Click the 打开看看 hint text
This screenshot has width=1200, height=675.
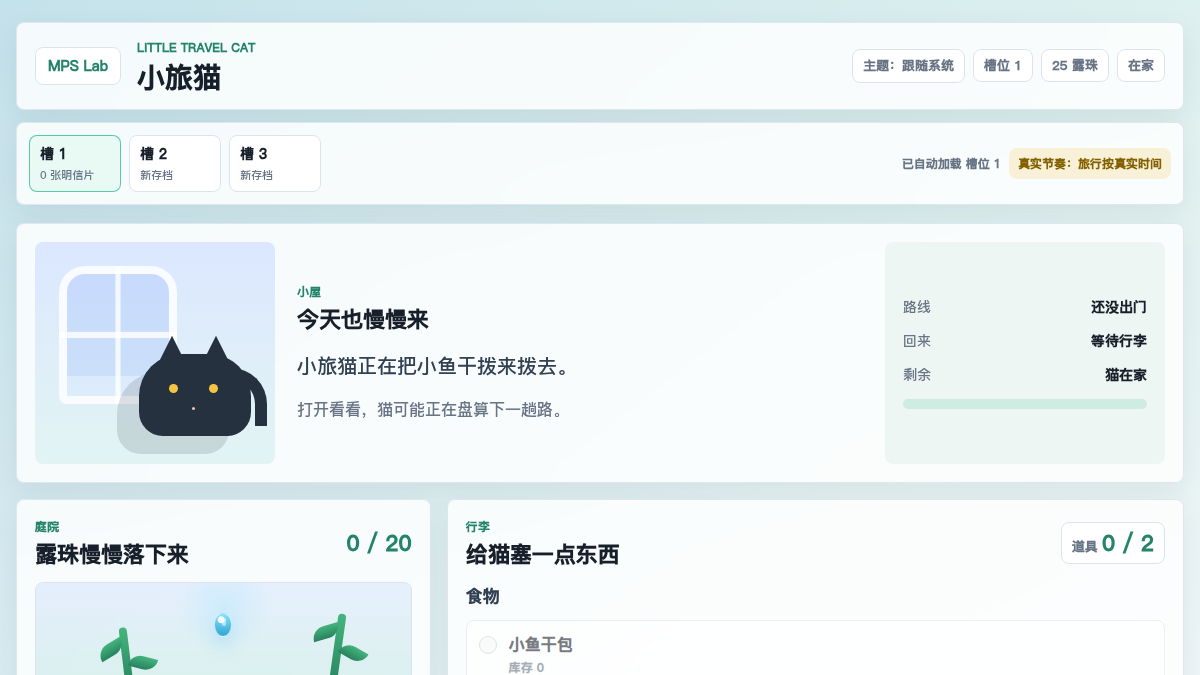click(x=431, y=410)
